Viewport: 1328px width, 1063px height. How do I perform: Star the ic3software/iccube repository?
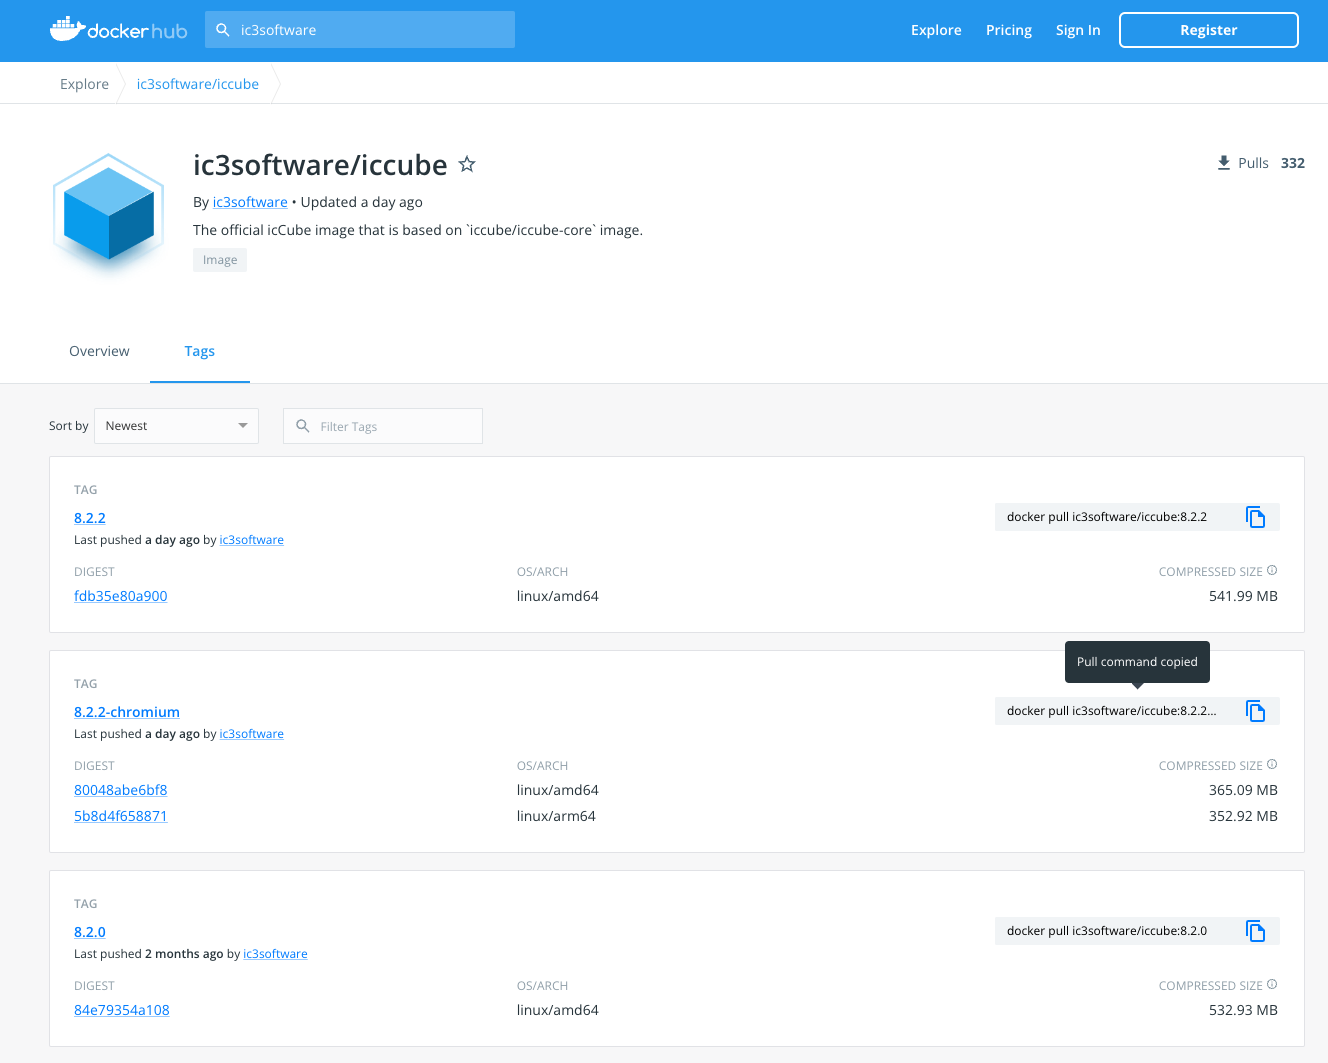(x=467, y=164)
